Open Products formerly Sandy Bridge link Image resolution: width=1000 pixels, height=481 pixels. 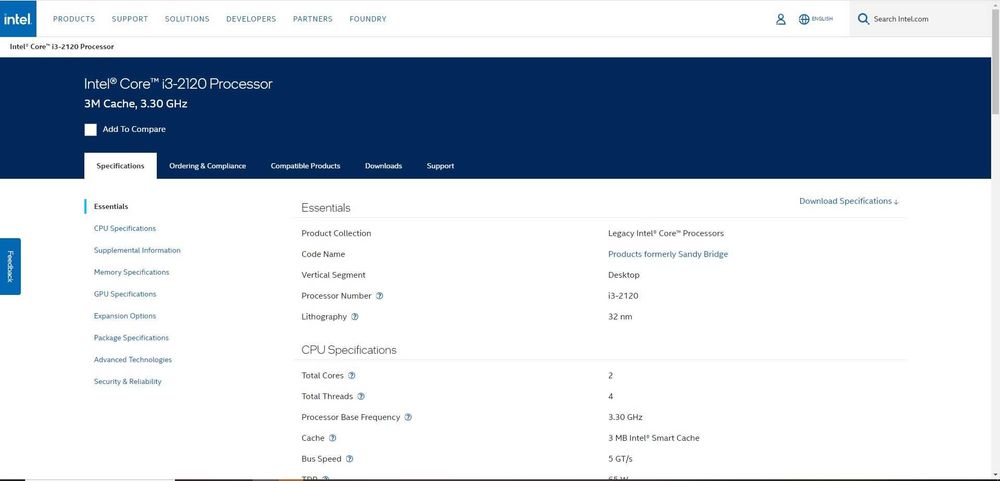click(668, 254)
